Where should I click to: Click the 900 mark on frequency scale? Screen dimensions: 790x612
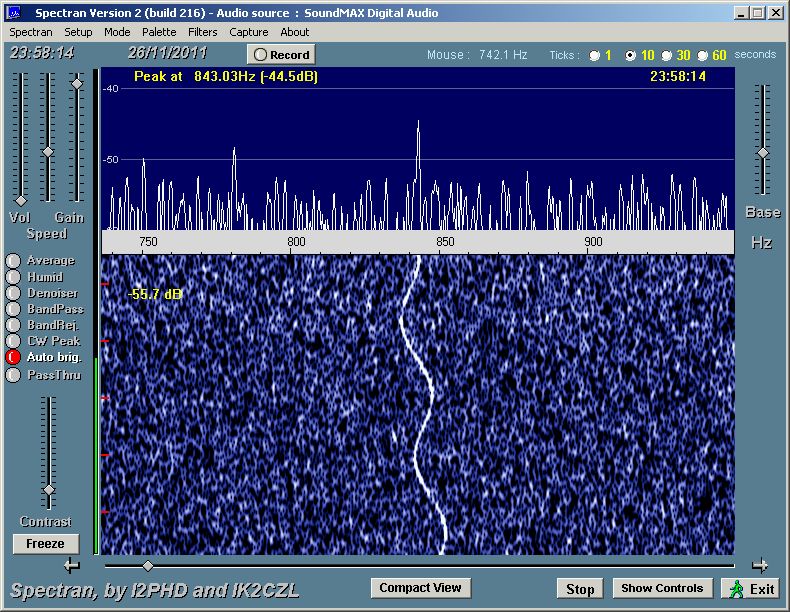coord(593,242)
